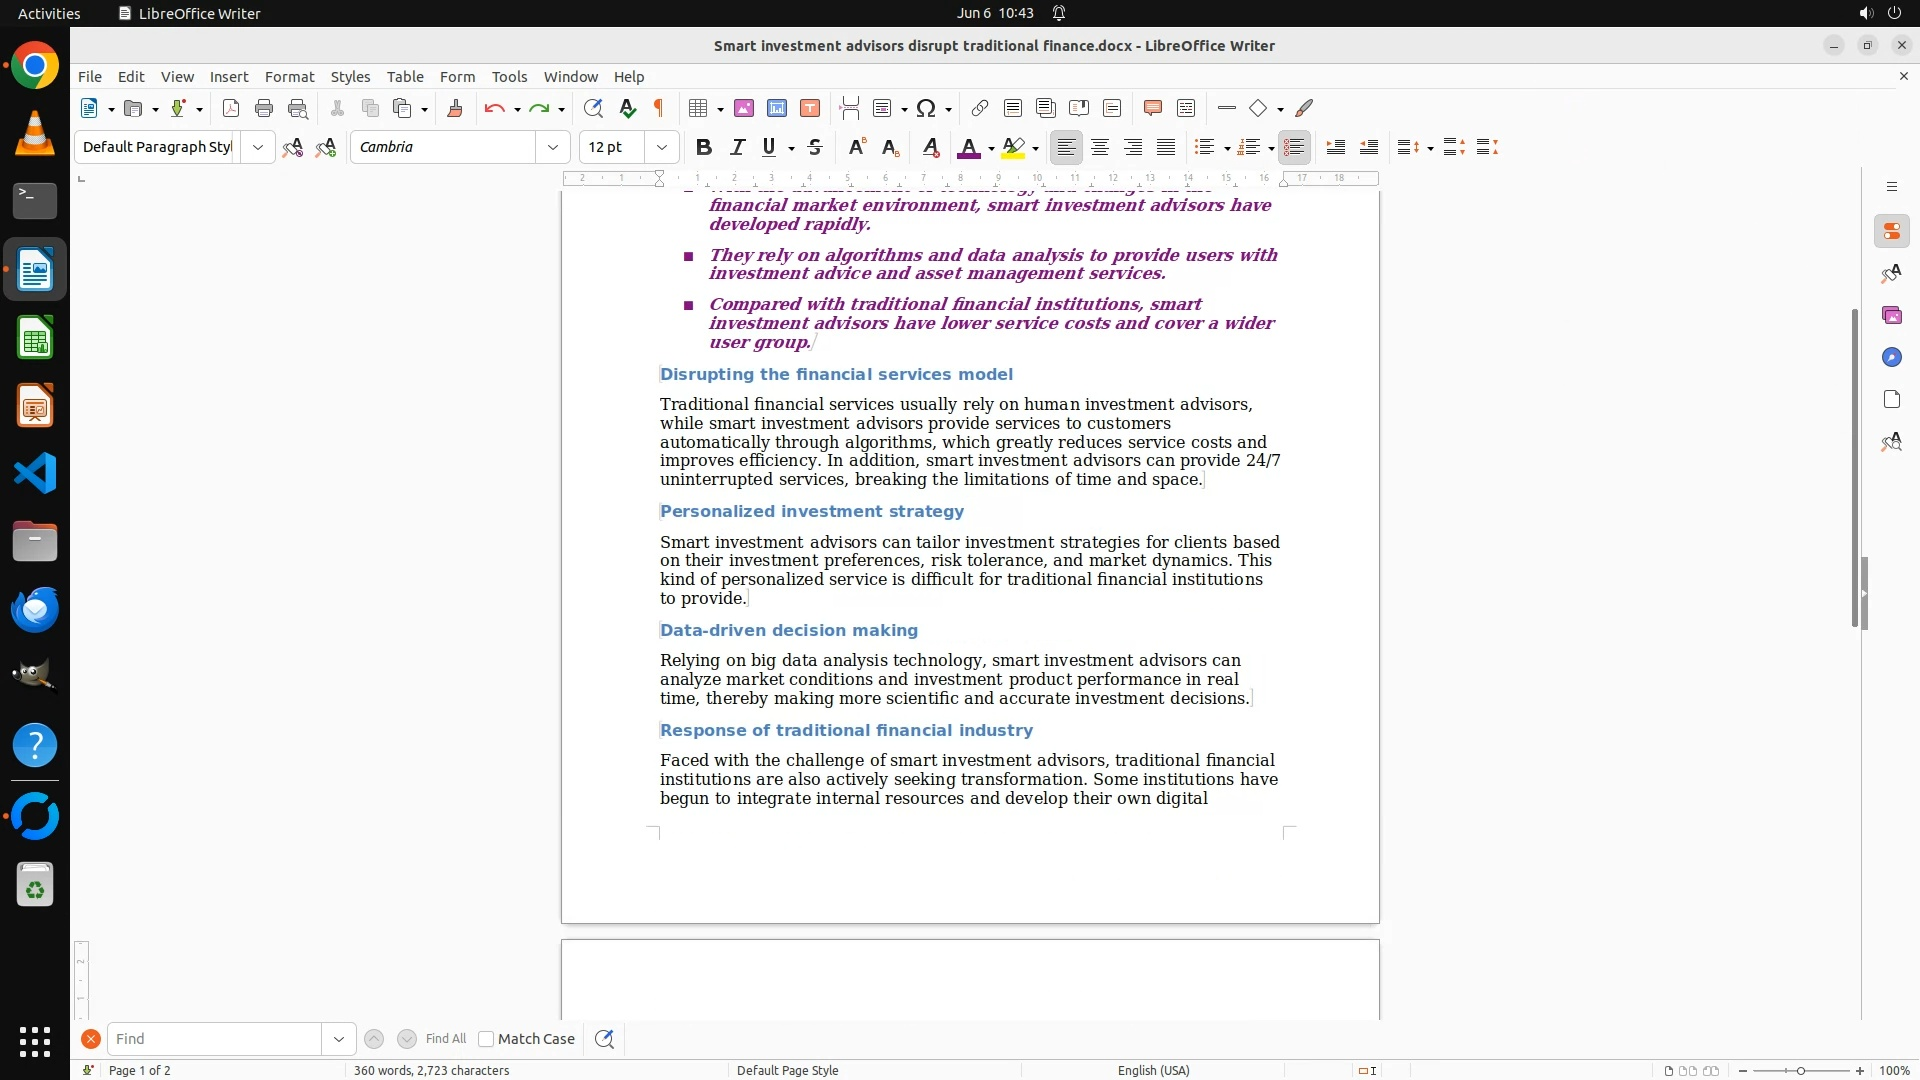Screen dimensions: 1920x1080
Task: Insert special character (Omega) icon
Action: click(926, 108)
